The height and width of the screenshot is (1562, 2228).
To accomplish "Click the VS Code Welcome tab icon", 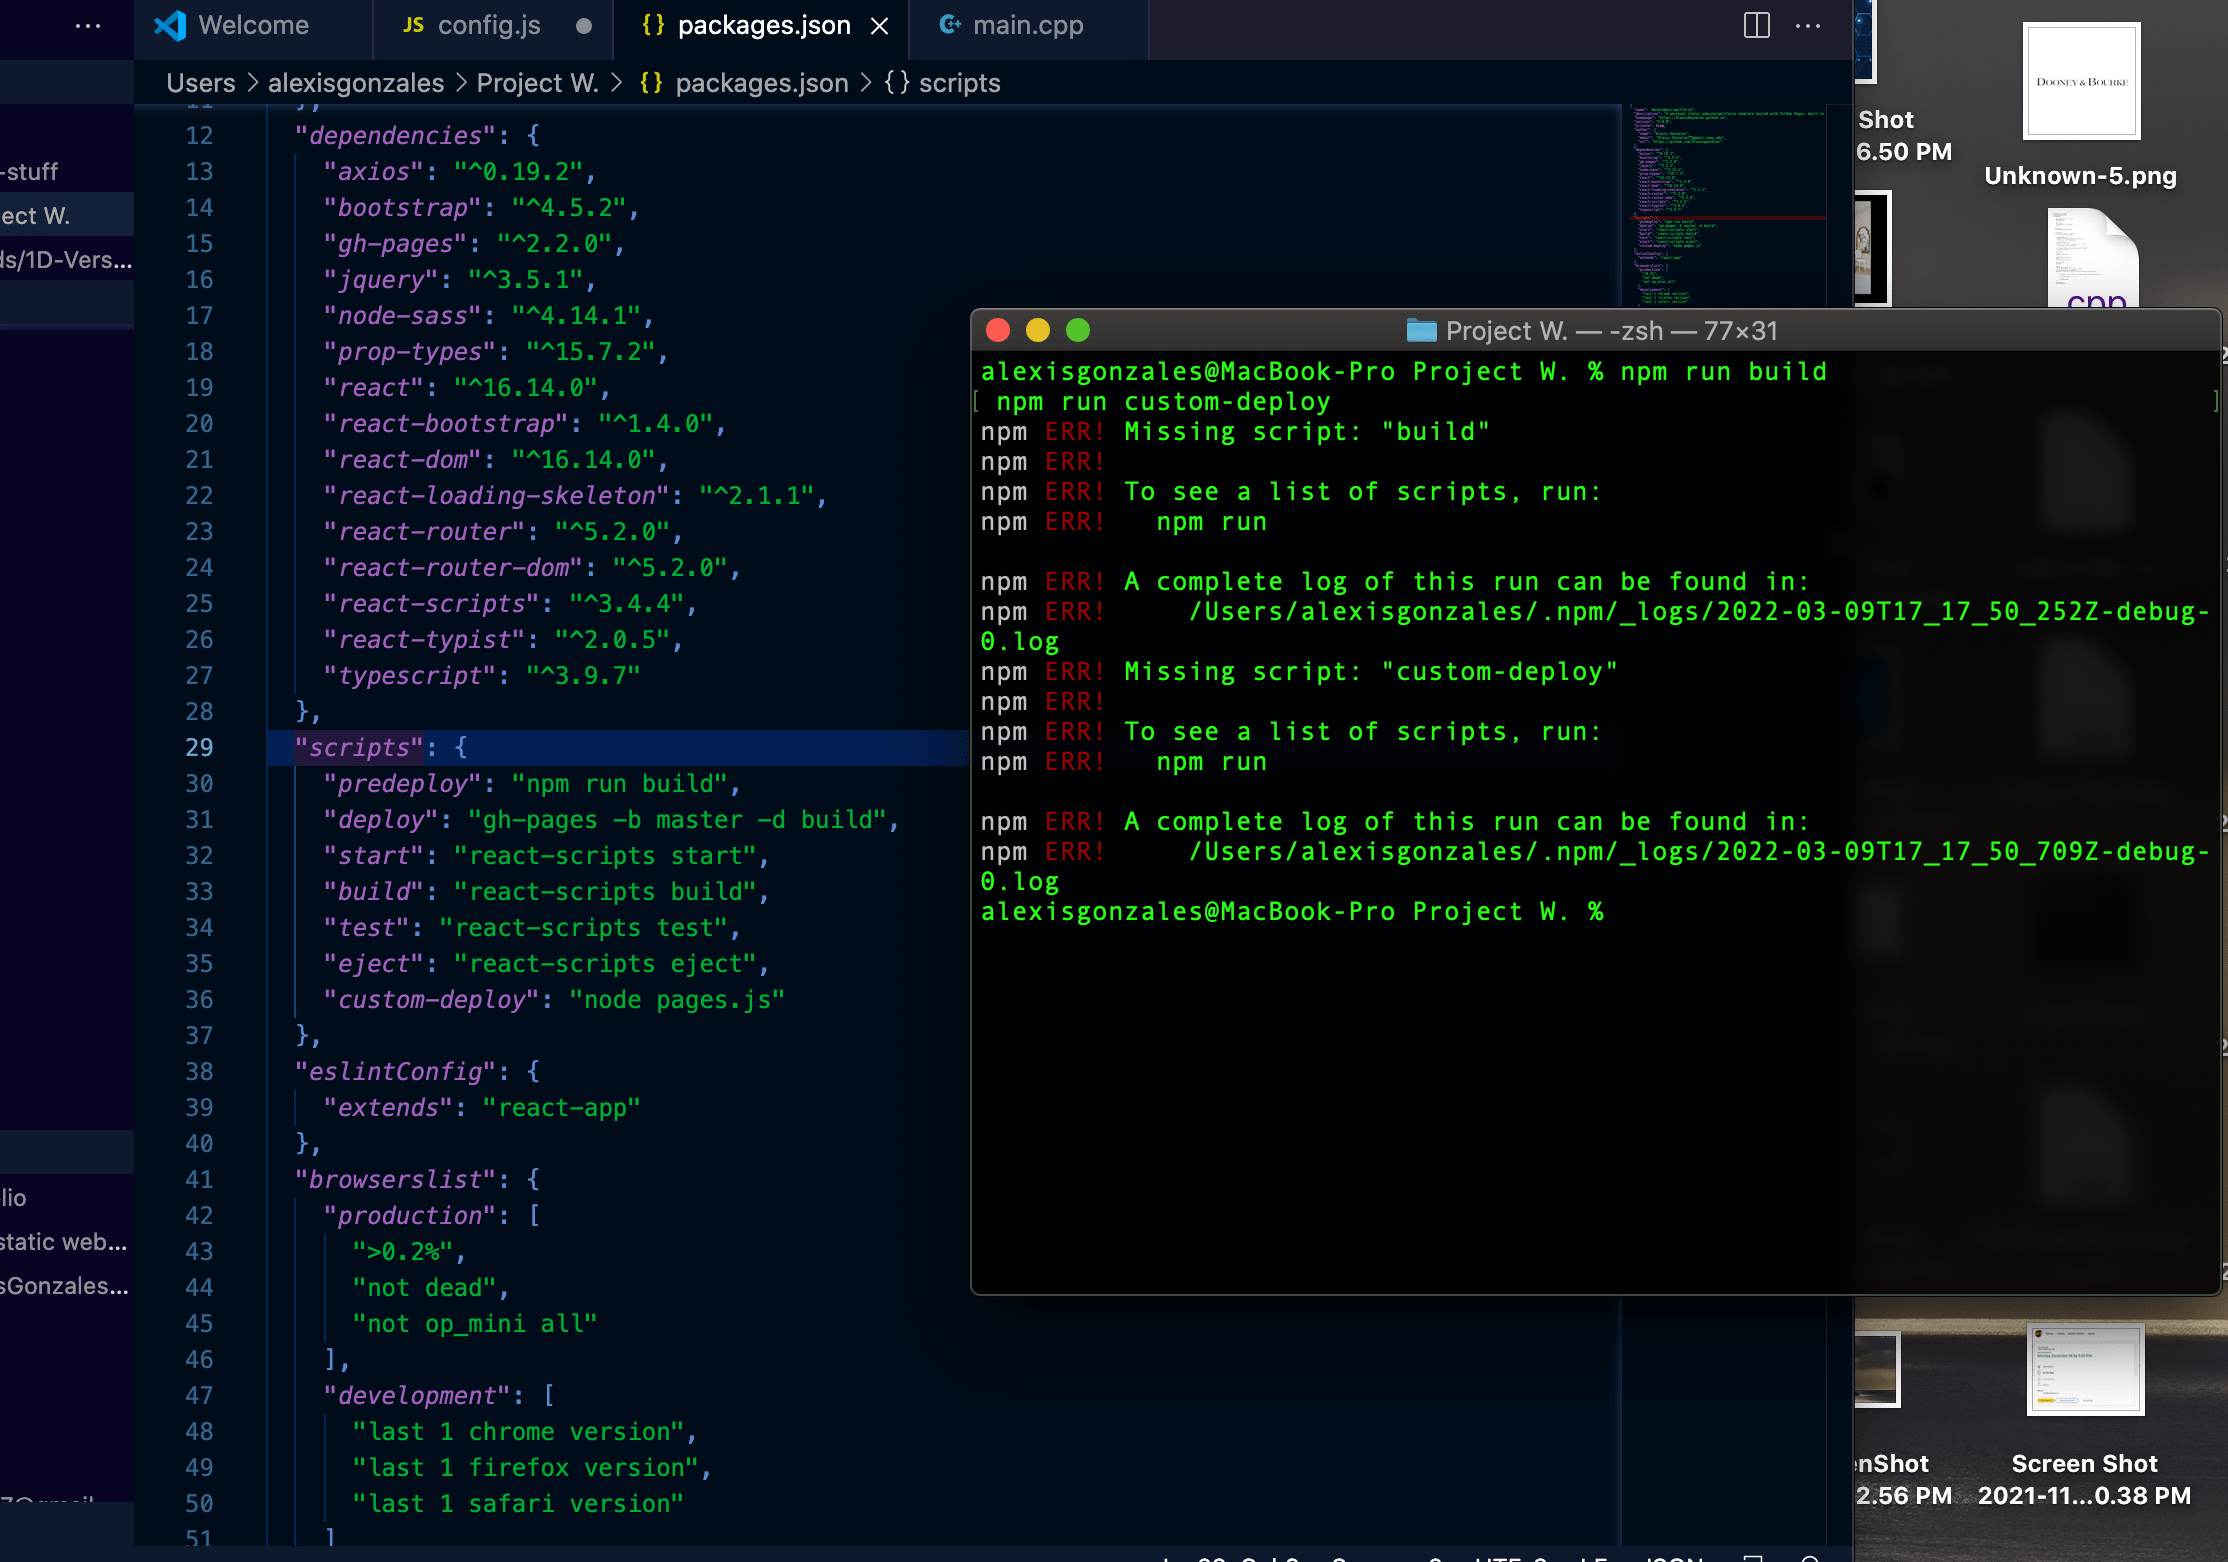I will pos(171,26).
